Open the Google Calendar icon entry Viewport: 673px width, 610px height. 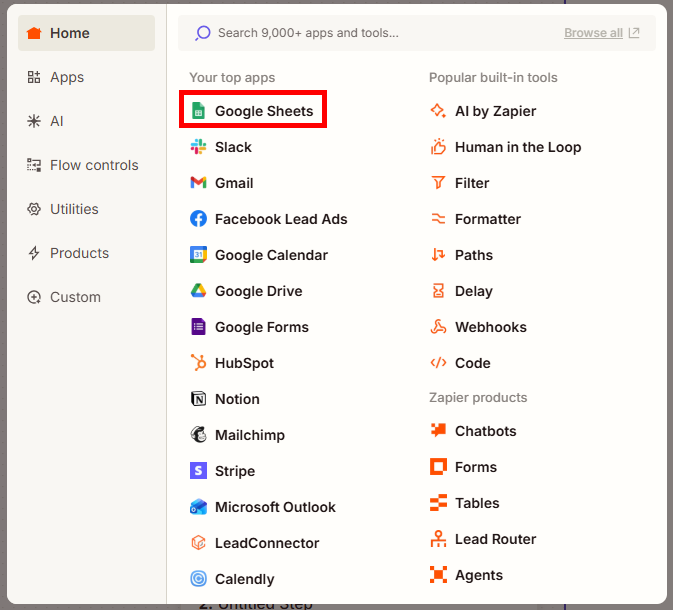(198, 255)
